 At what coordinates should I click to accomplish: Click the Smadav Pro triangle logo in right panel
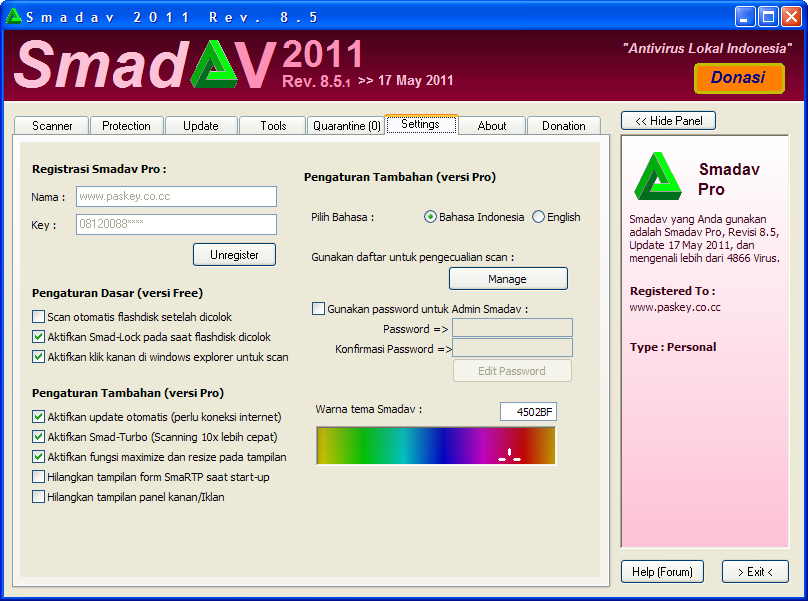657,176
